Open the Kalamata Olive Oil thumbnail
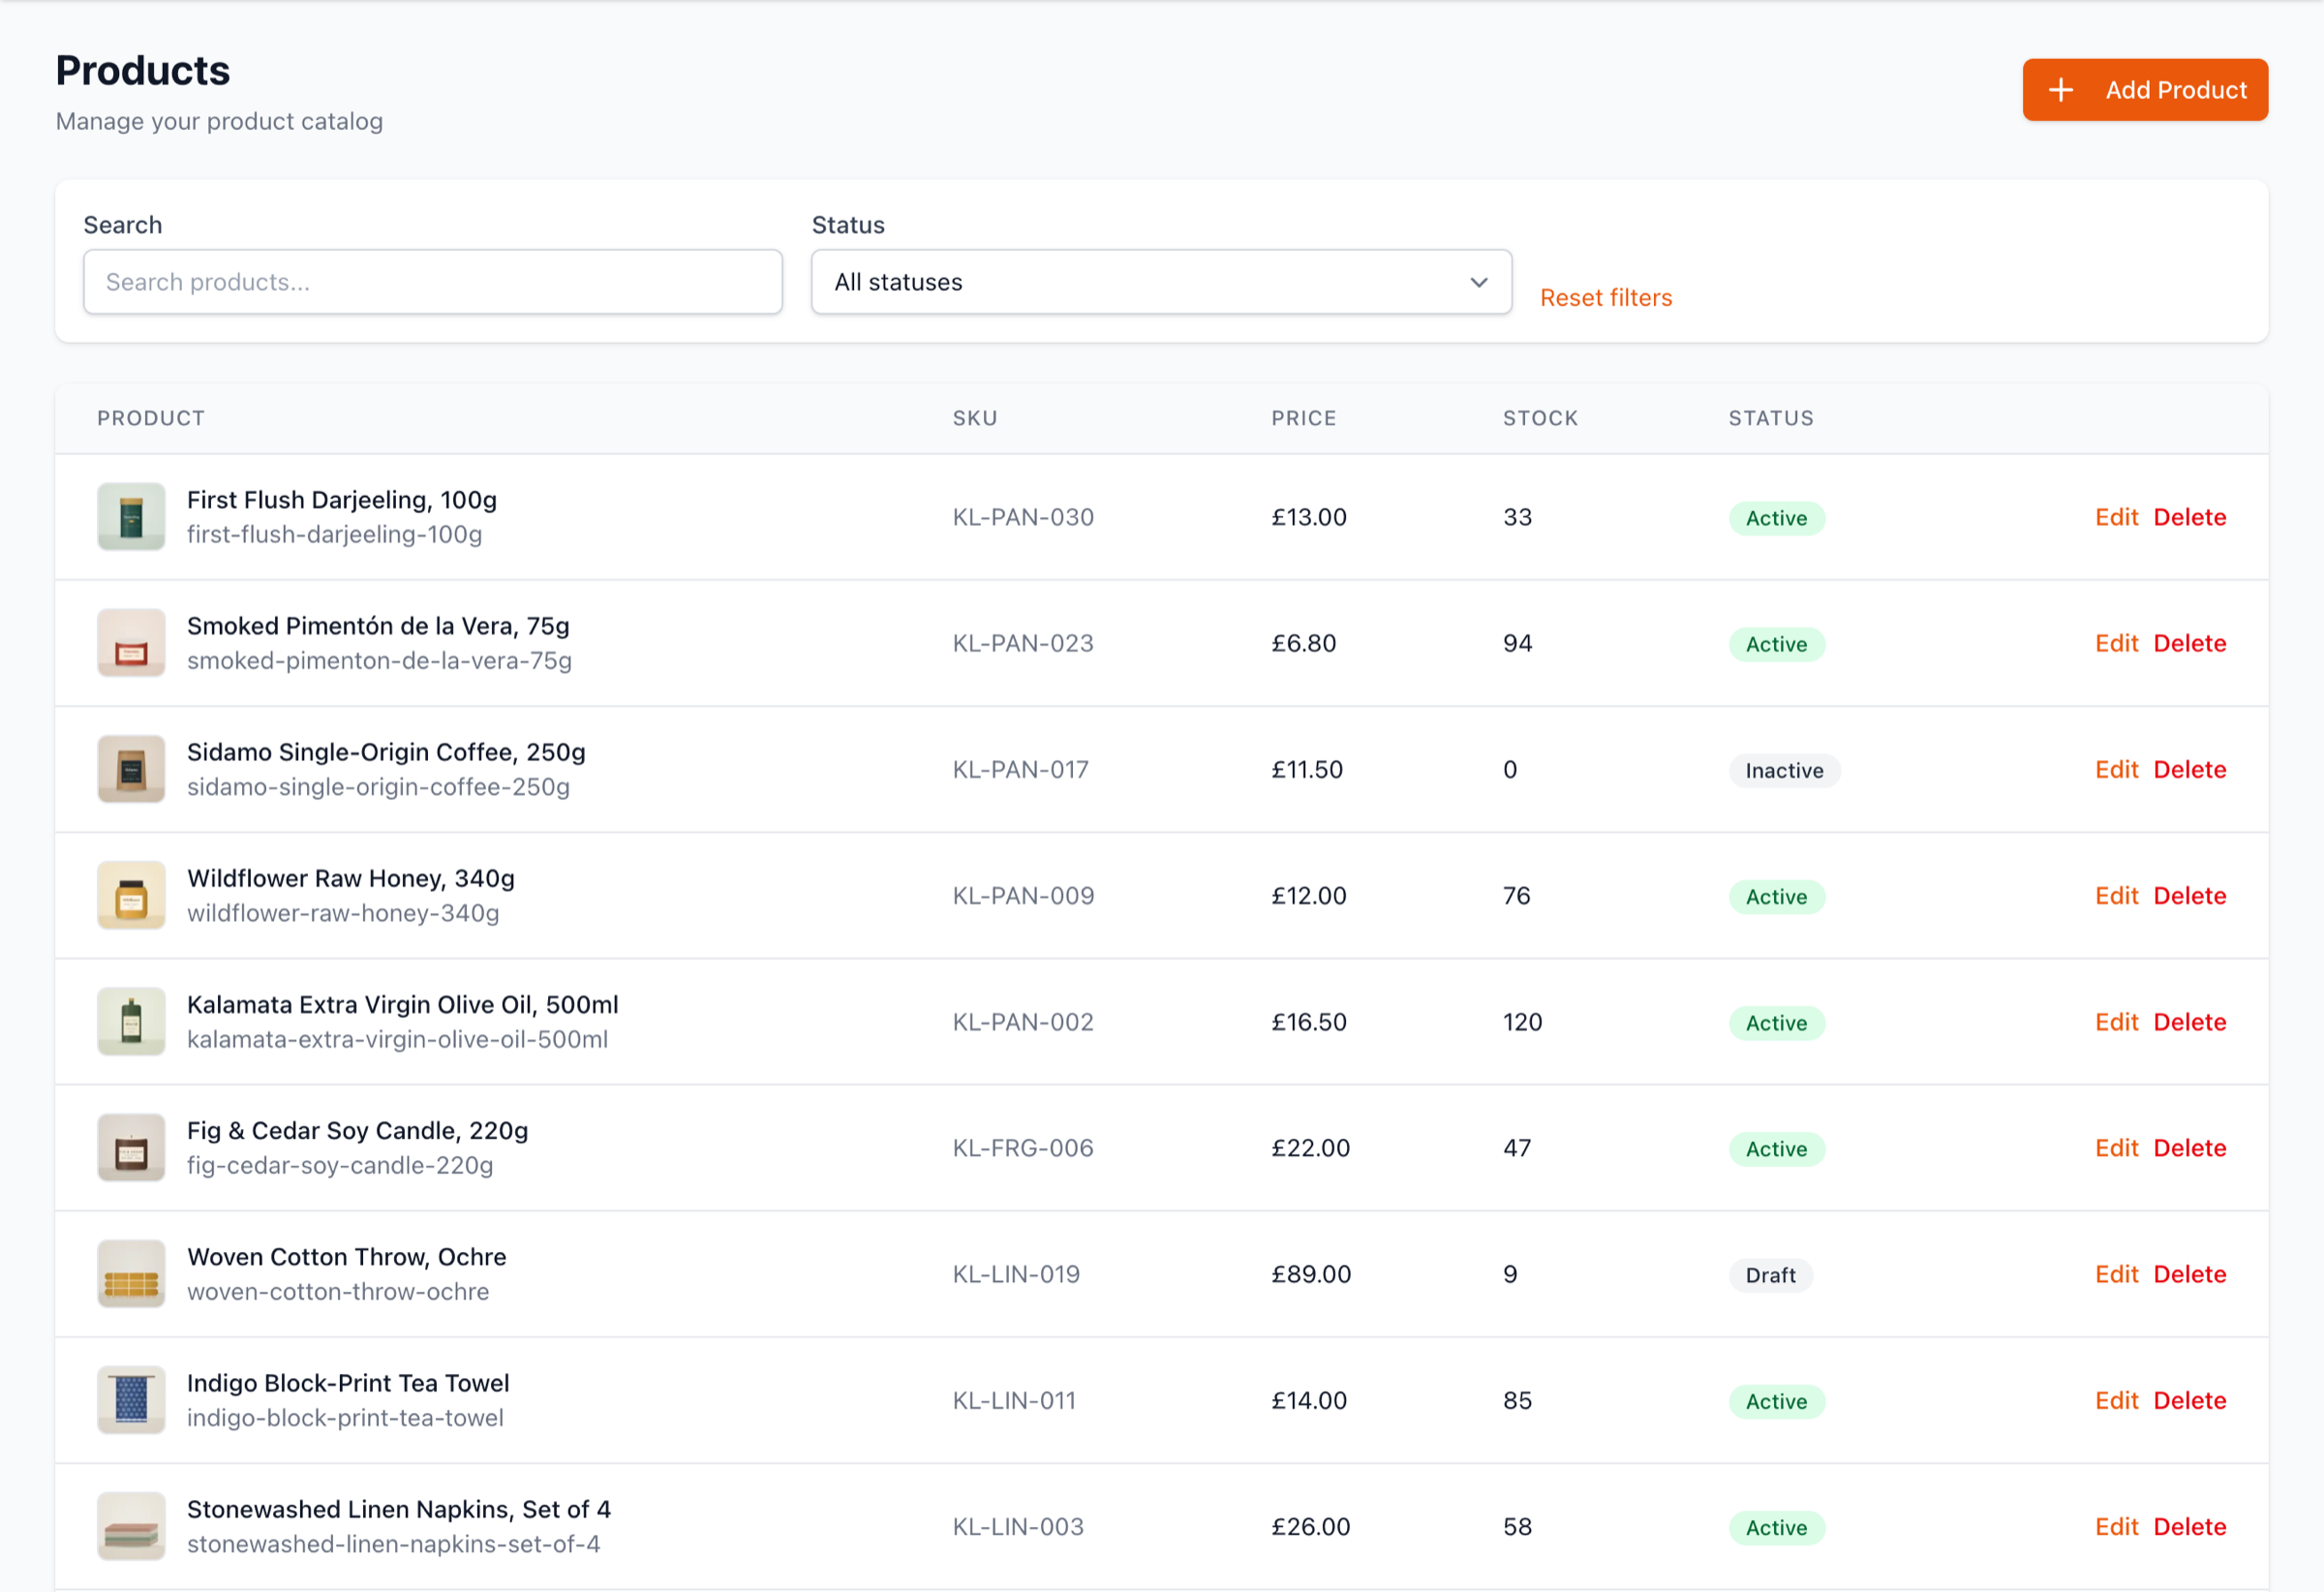 coord(131,1022)
